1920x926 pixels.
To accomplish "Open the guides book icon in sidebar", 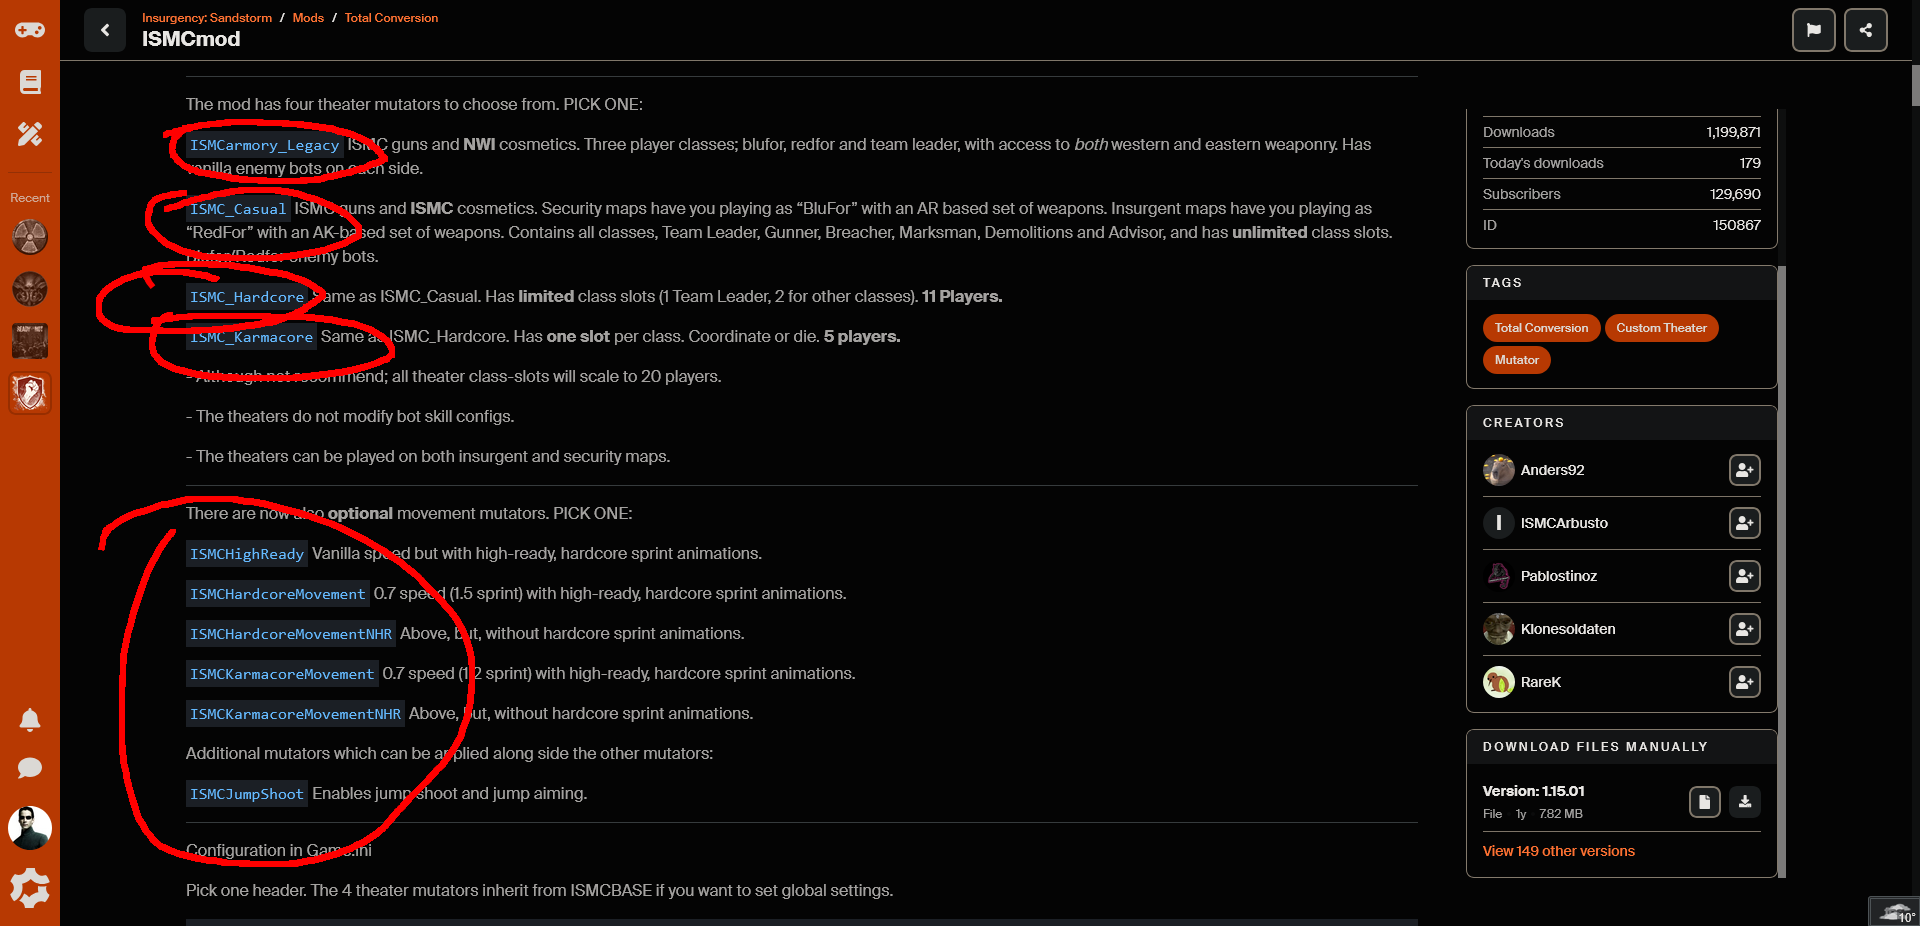I will pos(30,82).
